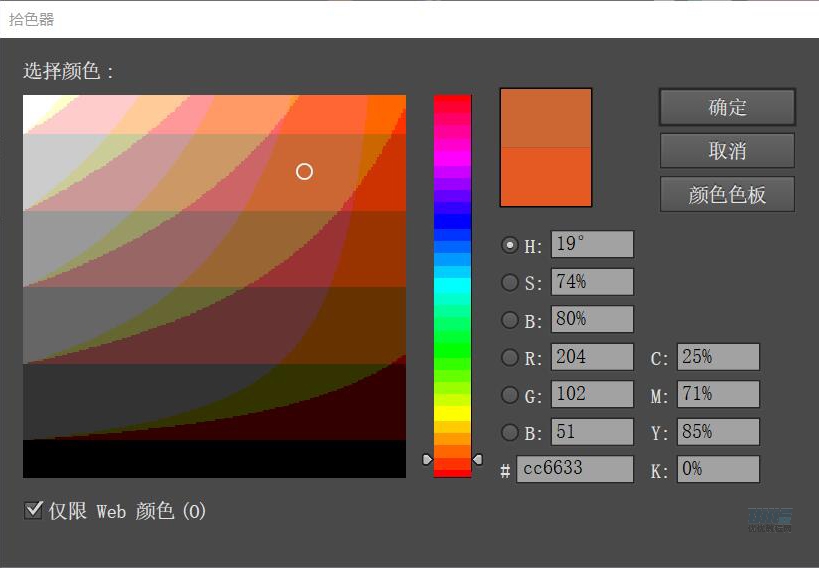Select the G green radio button
The height and width of the screenshot is (568, 819).
point(509,394)
